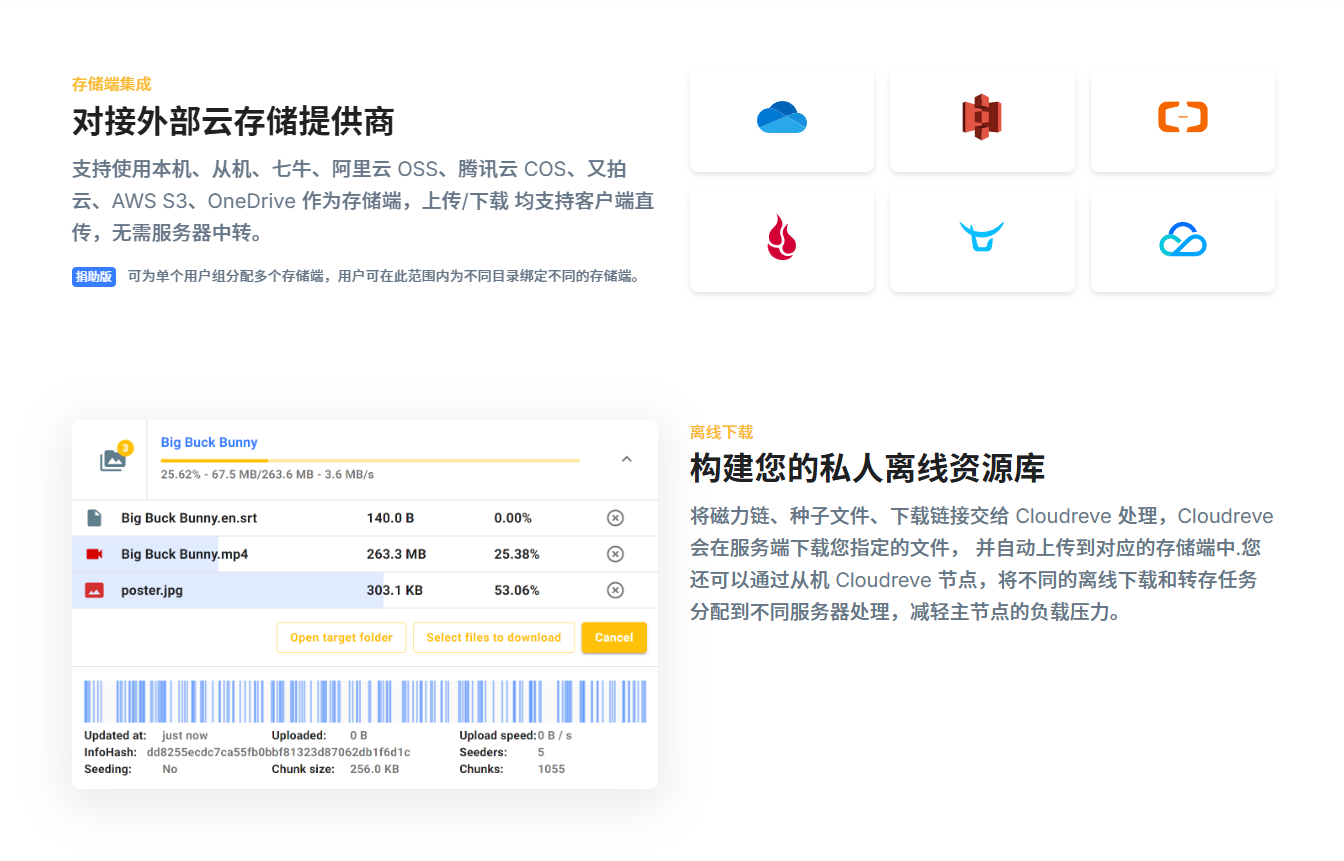The height and width of the screenshot is (861, 1344).
Task: Click the orange 存储端集成 label
Action: tap(112, 84)
